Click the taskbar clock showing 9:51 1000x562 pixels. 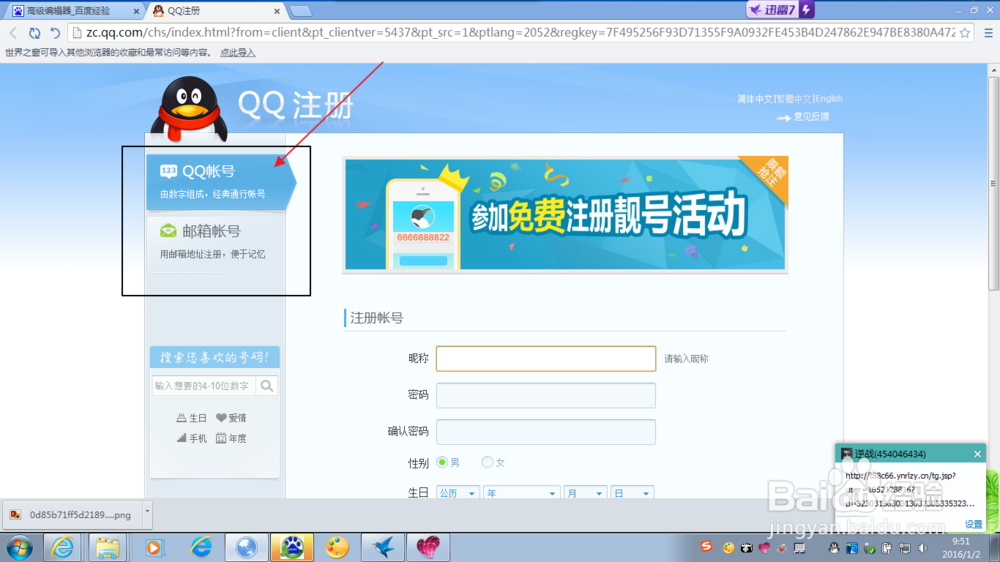960,548
